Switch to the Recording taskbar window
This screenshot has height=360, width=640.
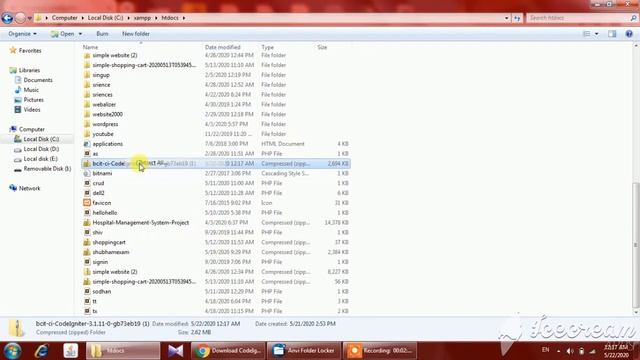pyautogui.click(x=380, y=351)
